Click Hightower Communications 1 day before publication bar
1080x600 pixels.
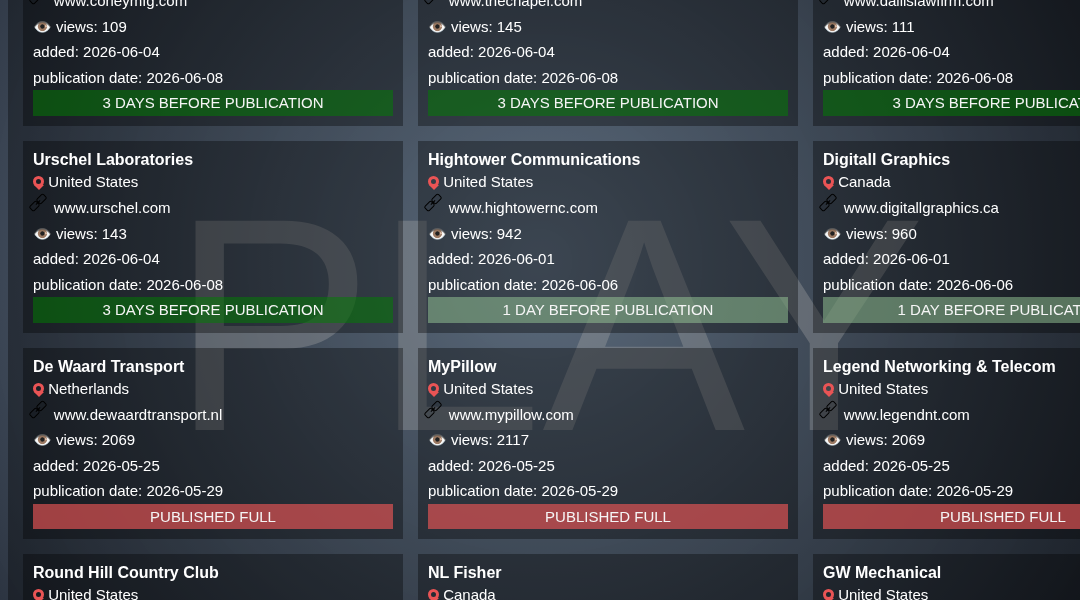coord(608,310)
